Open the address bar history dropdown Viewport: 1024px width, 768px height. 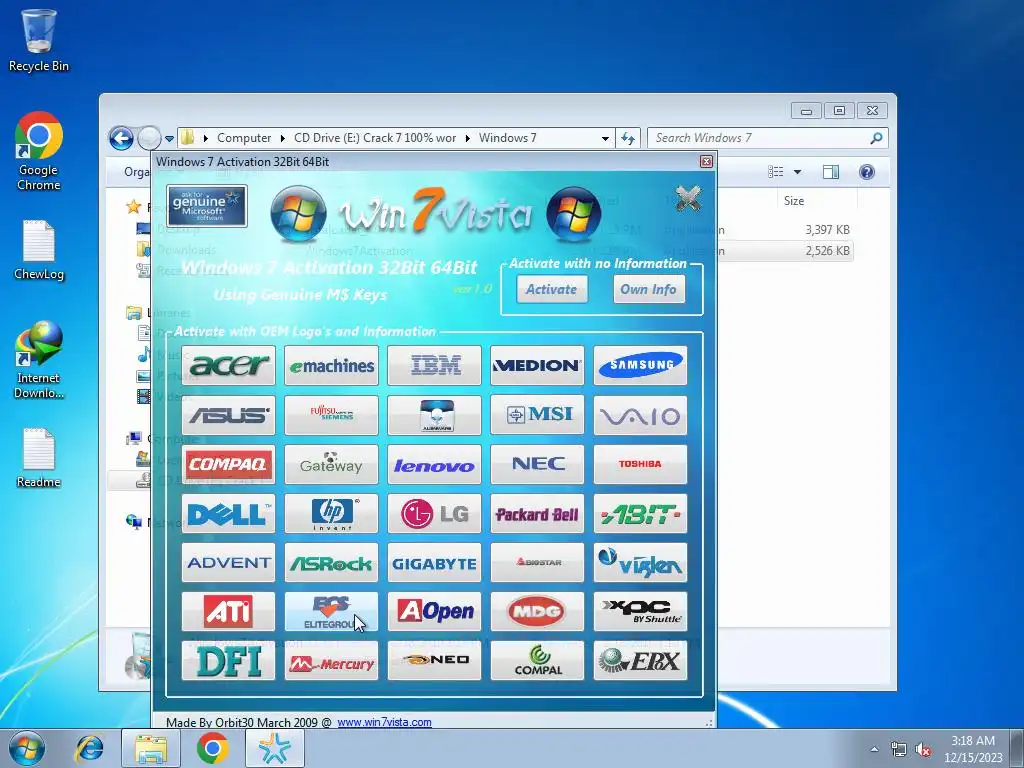(605, 138)
